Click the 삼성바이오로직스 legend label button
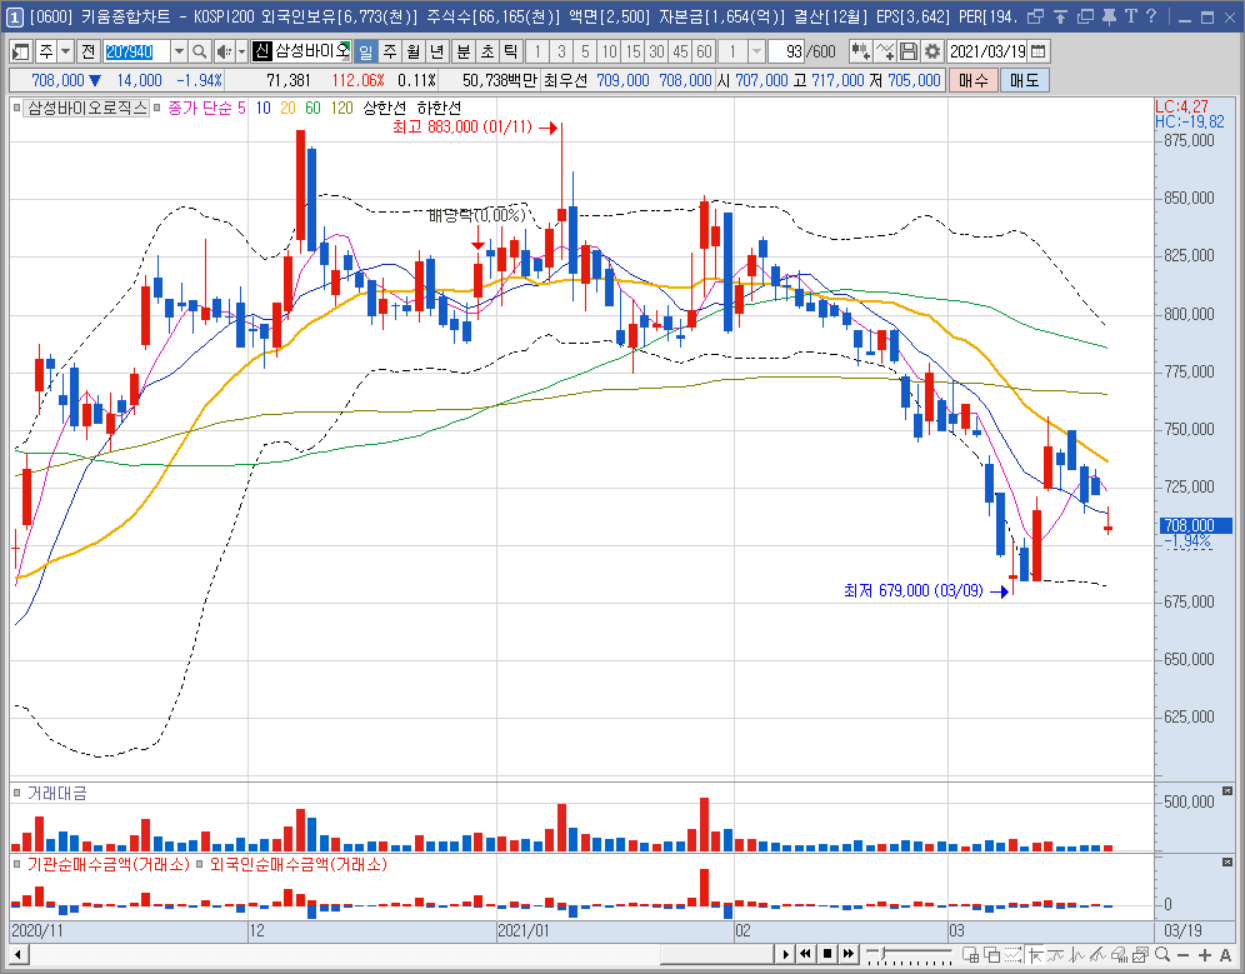Image resolution: width=1245 pixels, height=974 pixels. point(87,107)
